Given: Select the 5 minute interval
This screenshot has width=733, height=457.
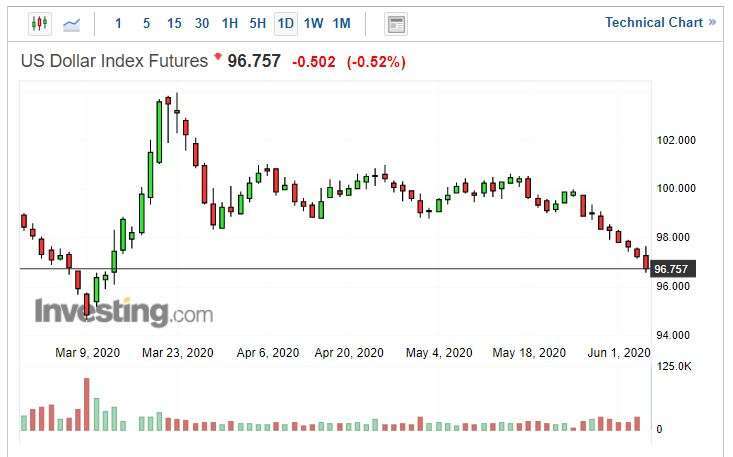Looking at the screenshot, I should [146, 23].
